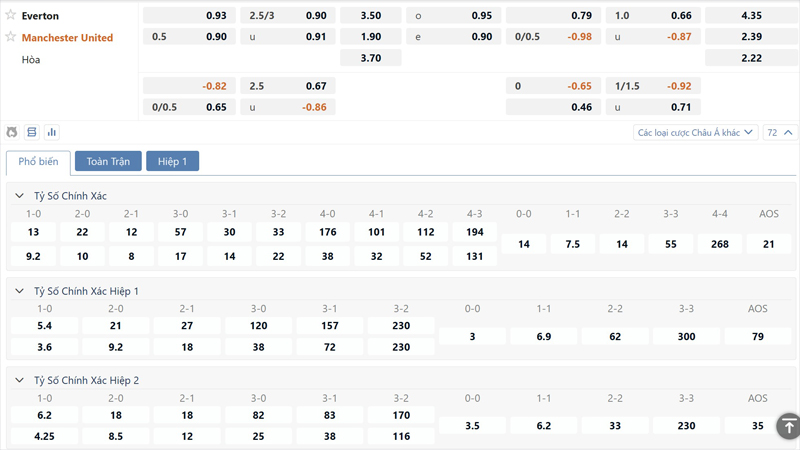The width and height of the screenshot is (800, 450).
Task: Star Manchester United as a favorite
Action: (x=11, y=37)
